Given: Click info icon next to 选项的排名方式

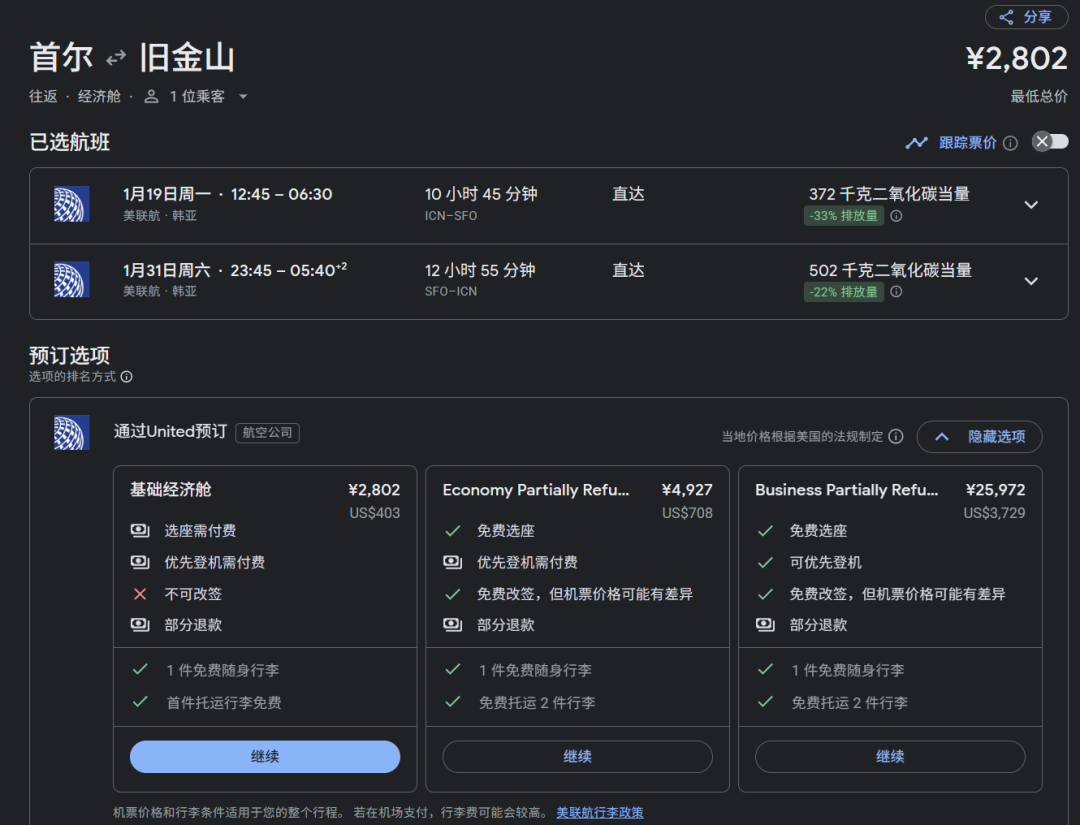Looking at the screenshot, I should [x=127, y=377].
